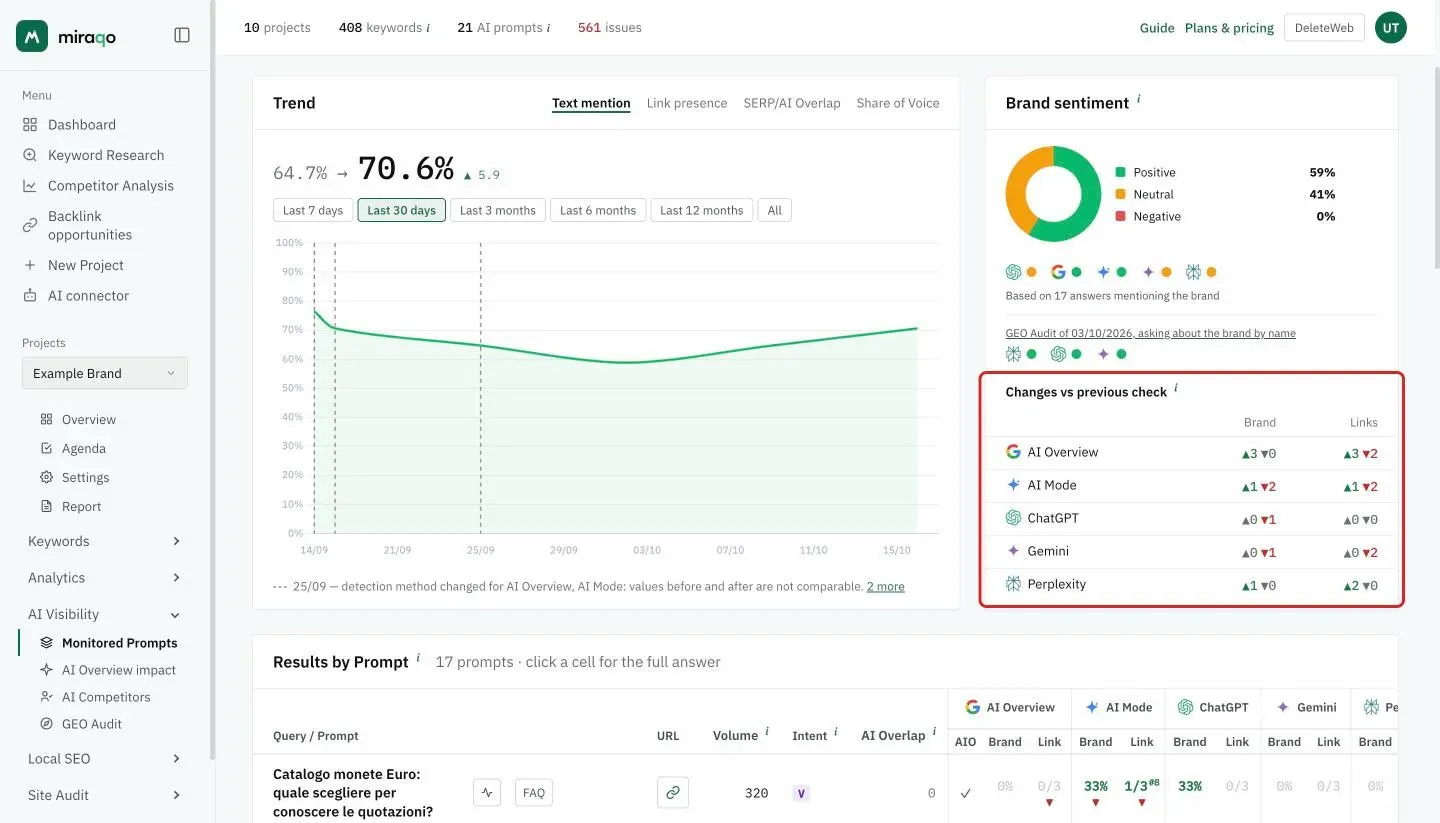
Task: Switch to the Link presence tab
Action: tap(687, 103)
